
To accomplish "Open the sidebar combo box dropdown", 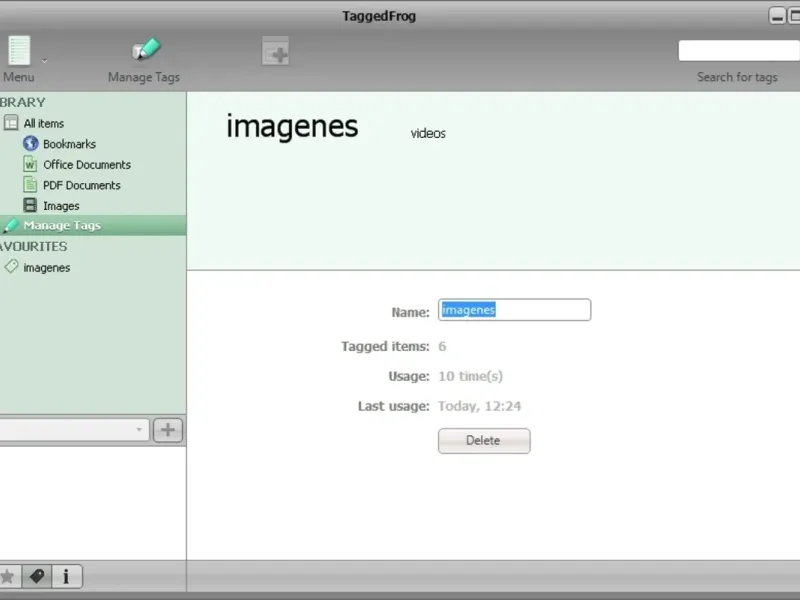I will point(139,430).
